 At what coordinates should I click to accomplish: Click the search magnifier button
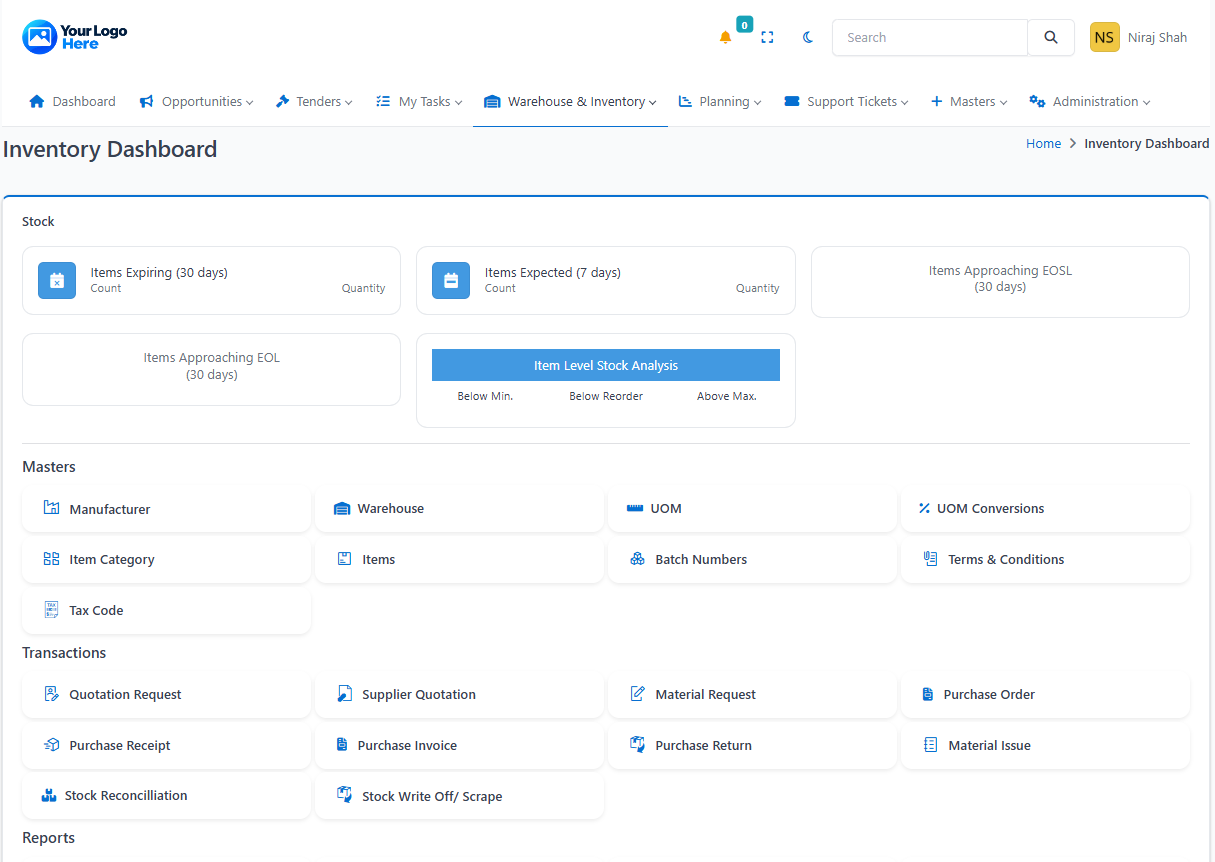tap(1051, 38)
